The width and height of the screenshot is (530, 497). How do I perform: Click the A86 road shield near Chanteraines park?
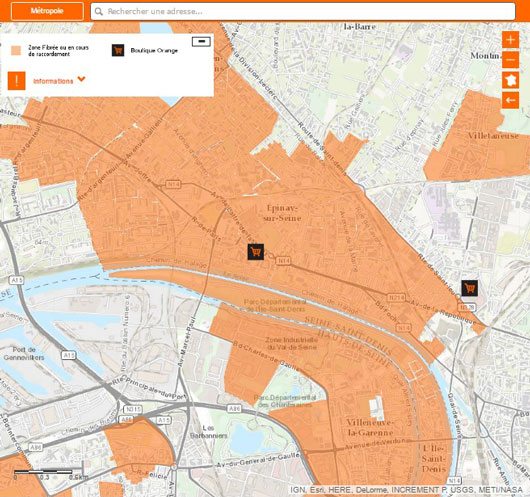point(235,409)
